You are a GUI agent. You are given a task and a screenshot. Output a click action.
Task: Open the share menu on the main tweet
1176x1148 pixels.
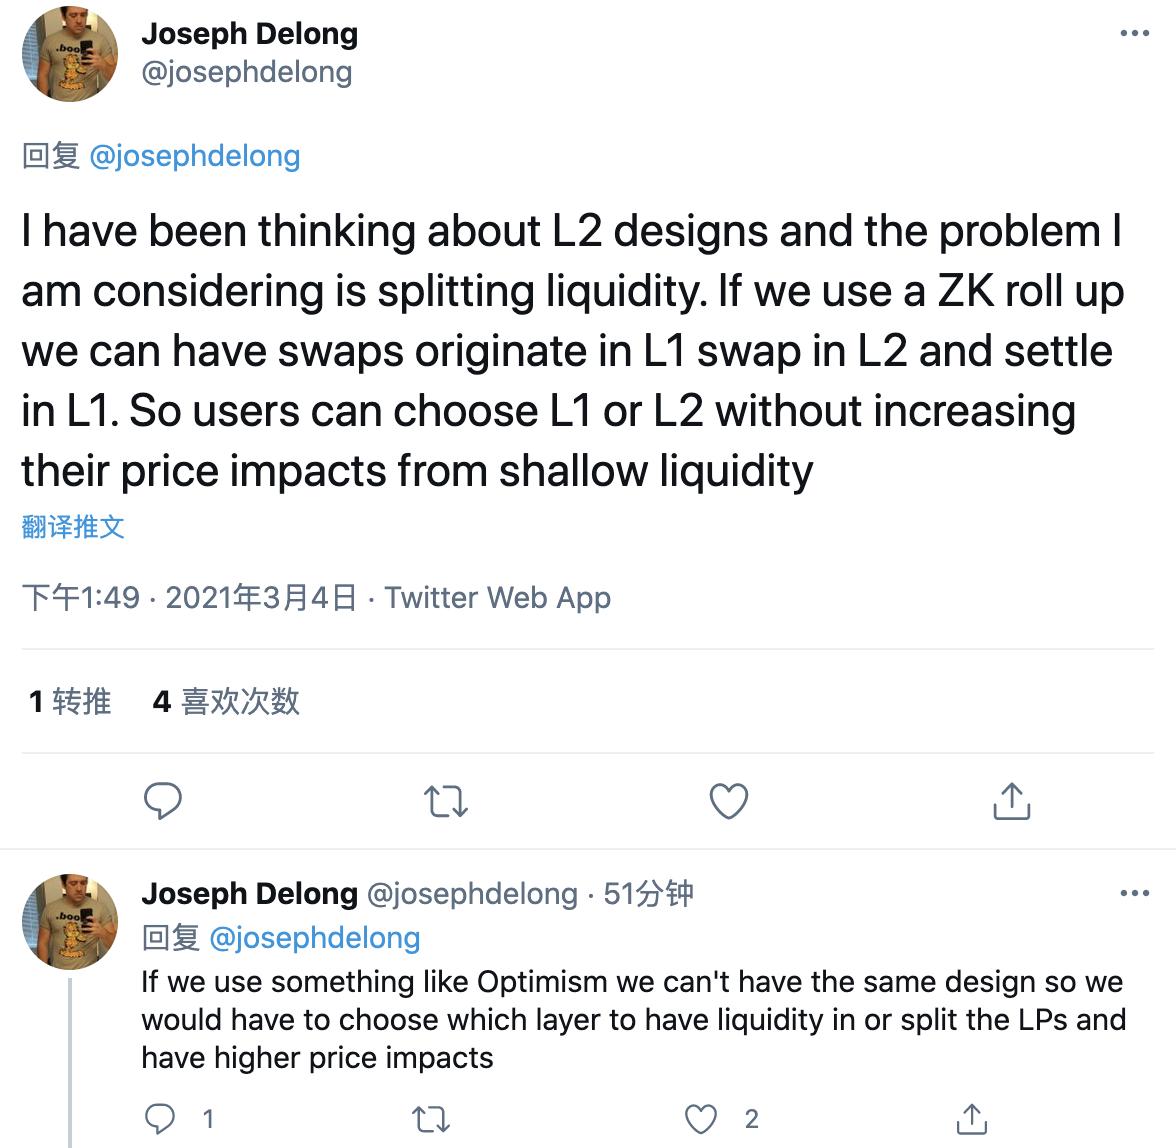[x=1010, y=801]
